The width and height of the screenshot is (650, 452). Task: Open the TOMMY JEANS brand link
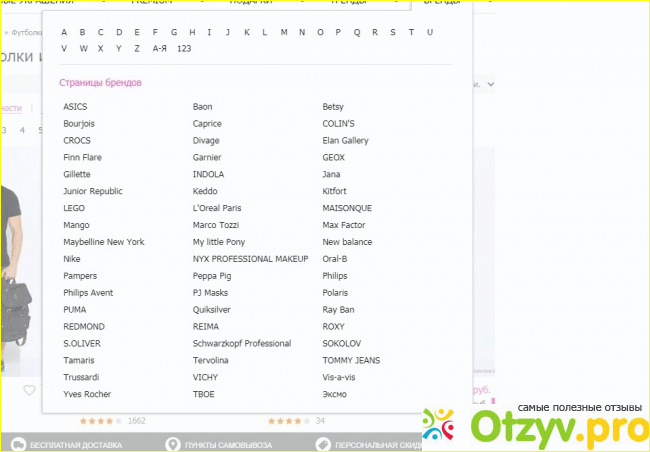(351, 360)
